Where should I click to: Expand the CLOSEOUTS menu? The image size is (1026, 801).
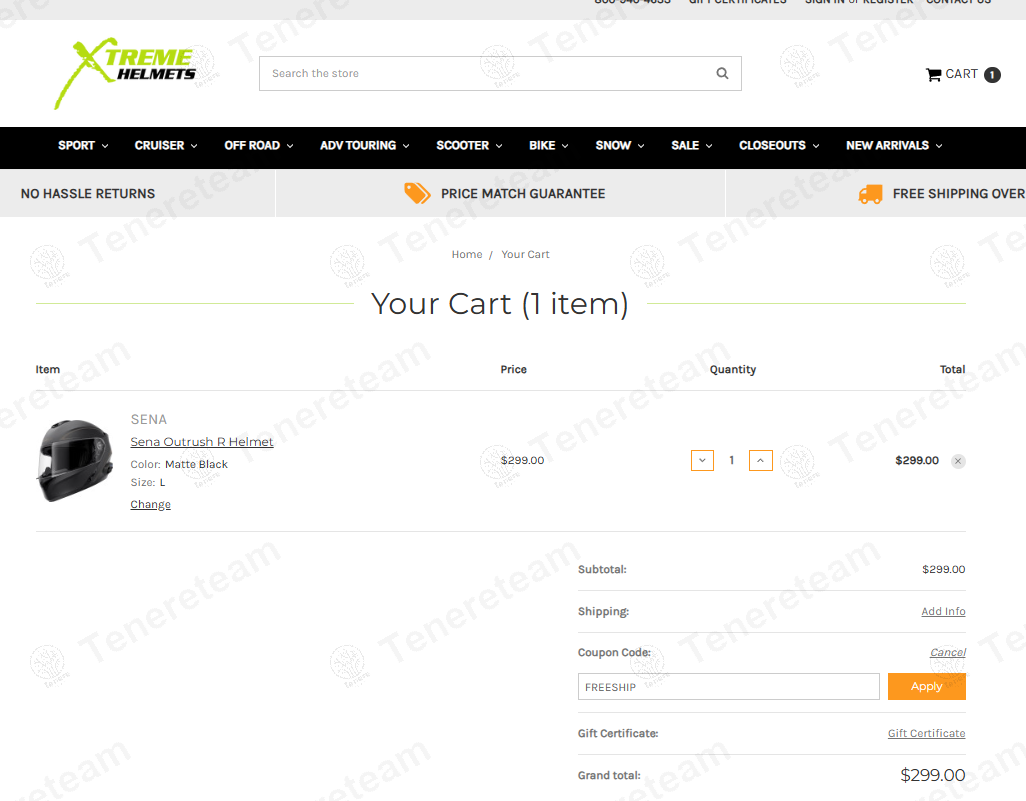pyautogui.click(x=779, y=145)
